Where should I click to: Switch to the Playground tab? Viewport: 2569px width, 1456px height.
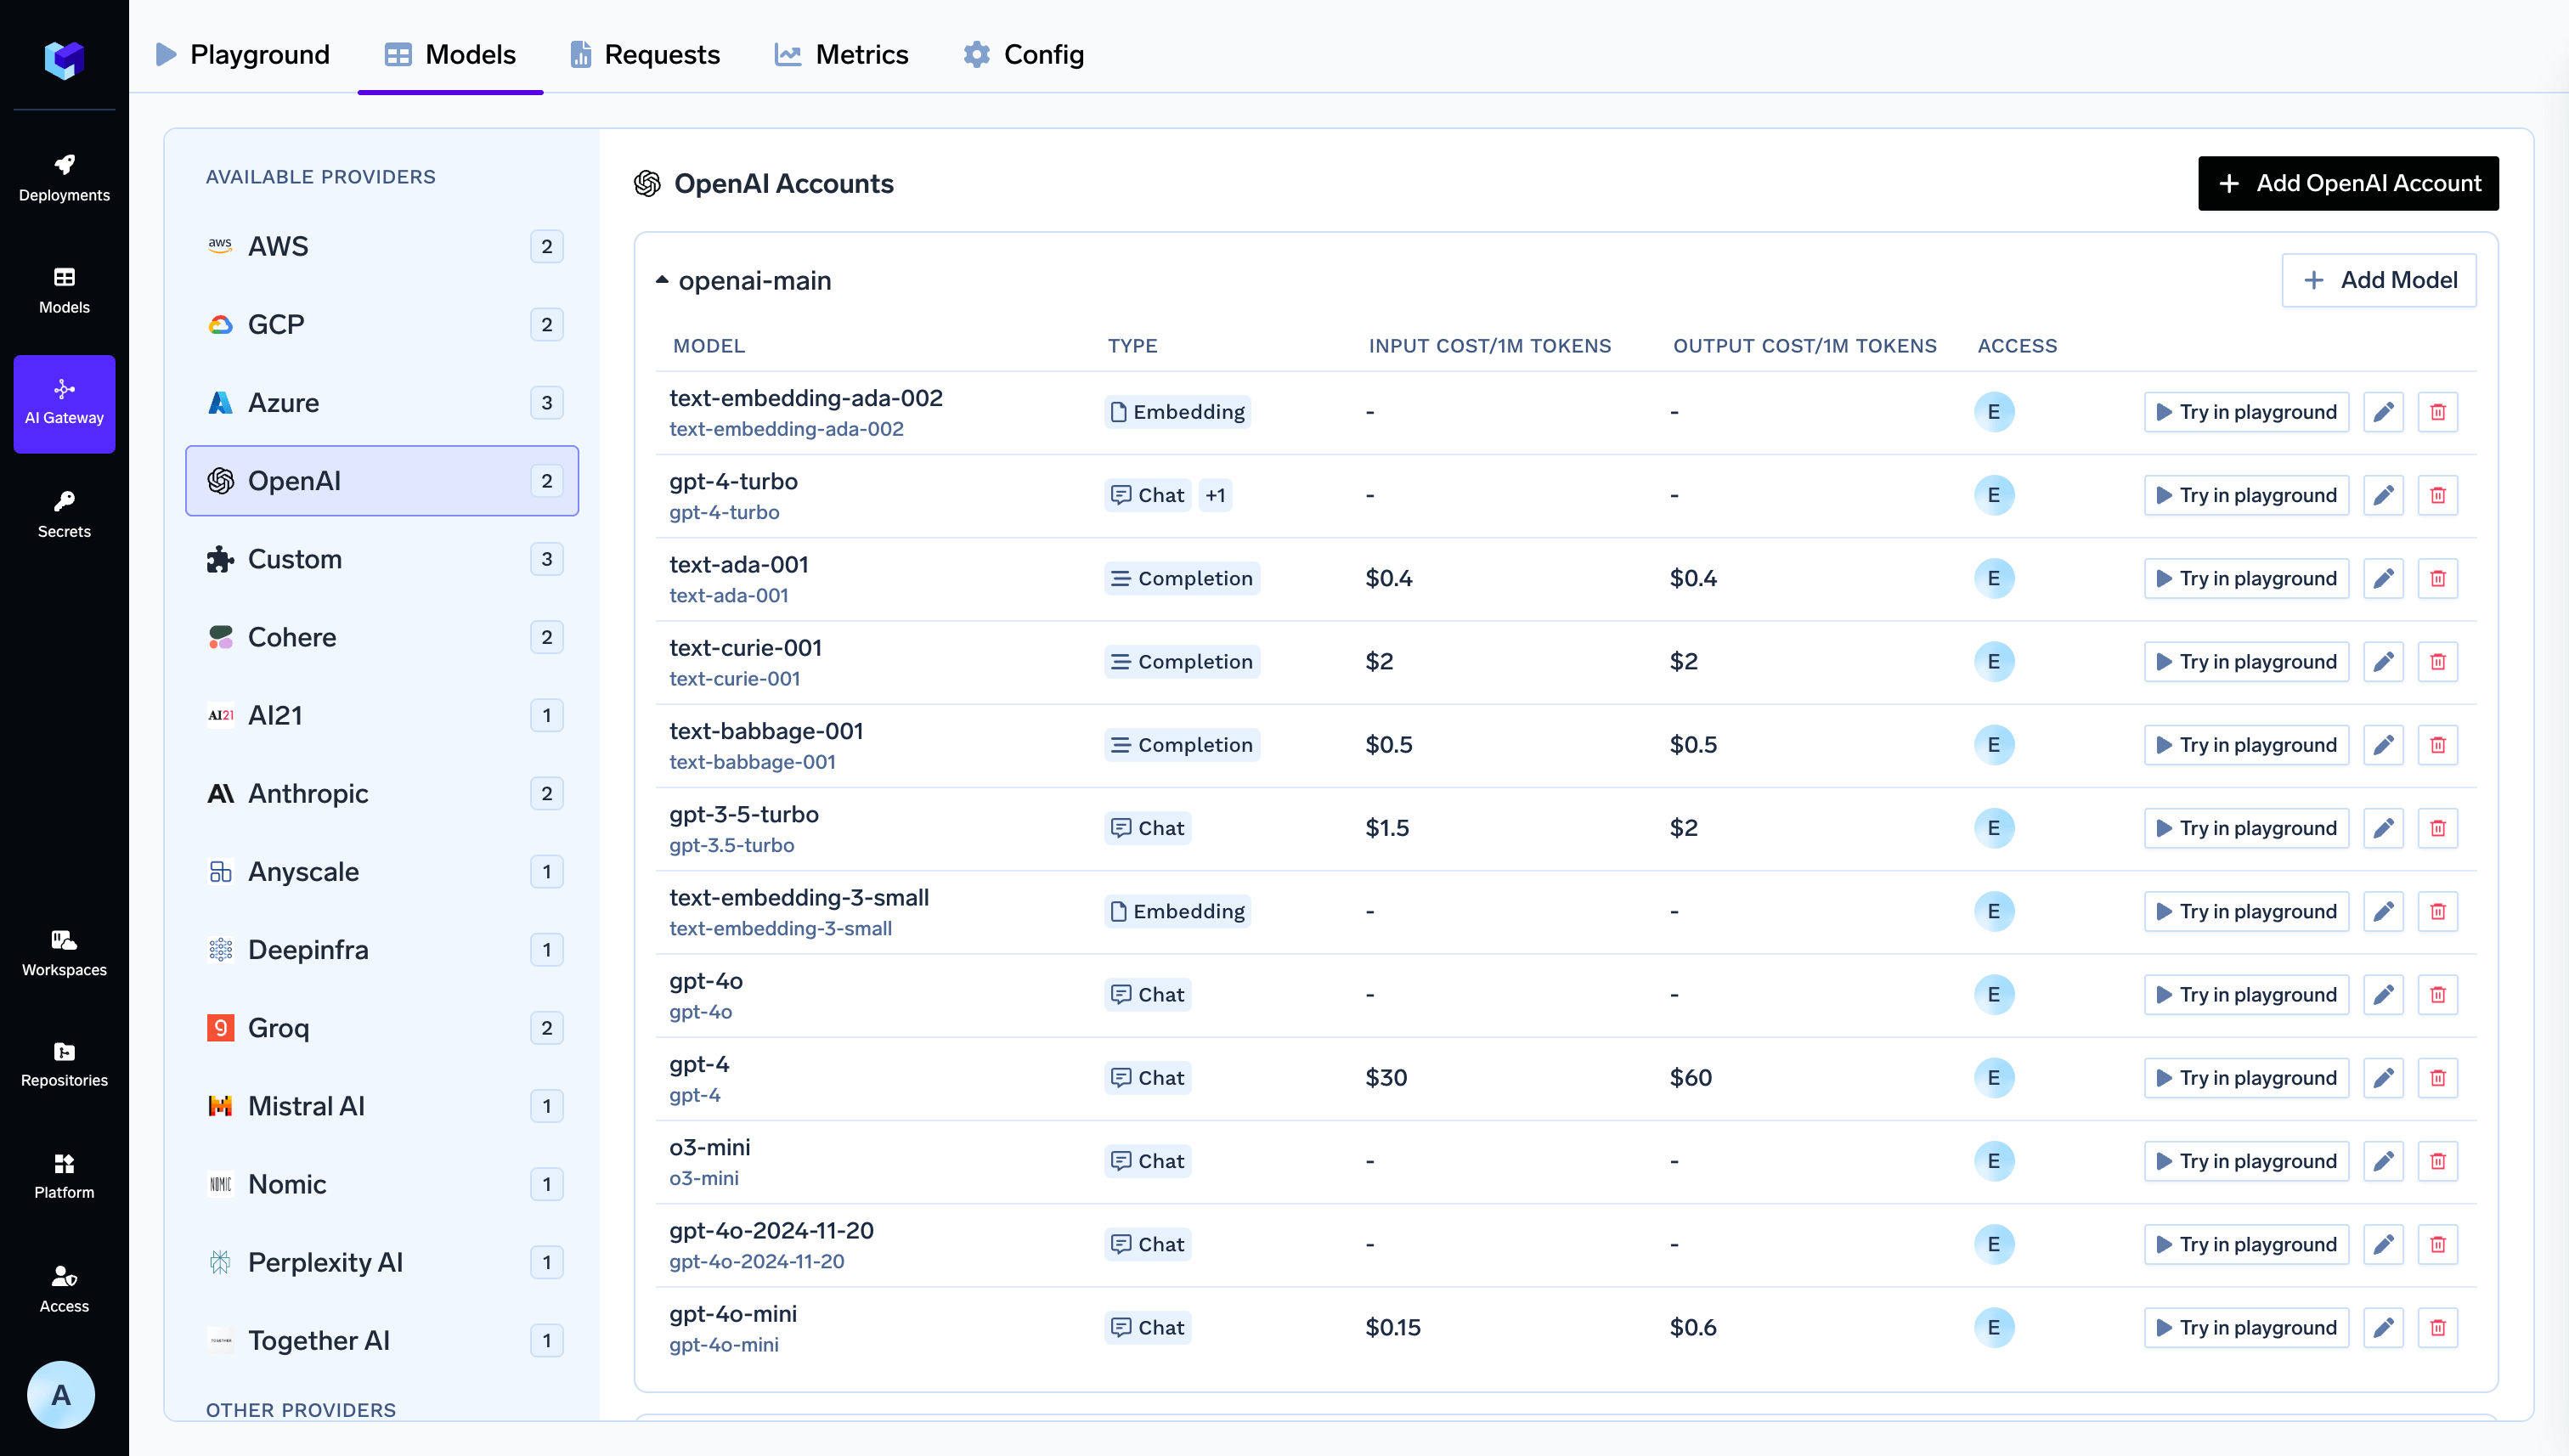(x=243, y=54)
